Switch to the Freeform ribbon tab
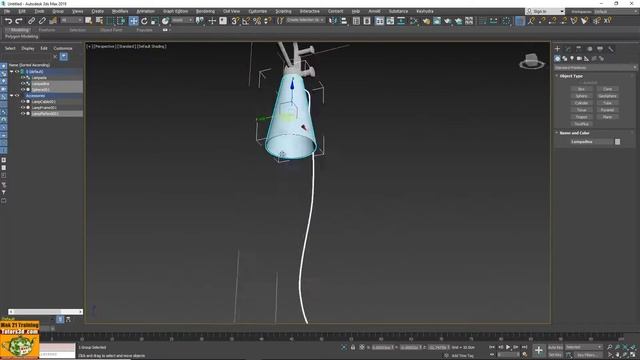The image size is (640, 360). pyautogui.click(x=47, y=30)
